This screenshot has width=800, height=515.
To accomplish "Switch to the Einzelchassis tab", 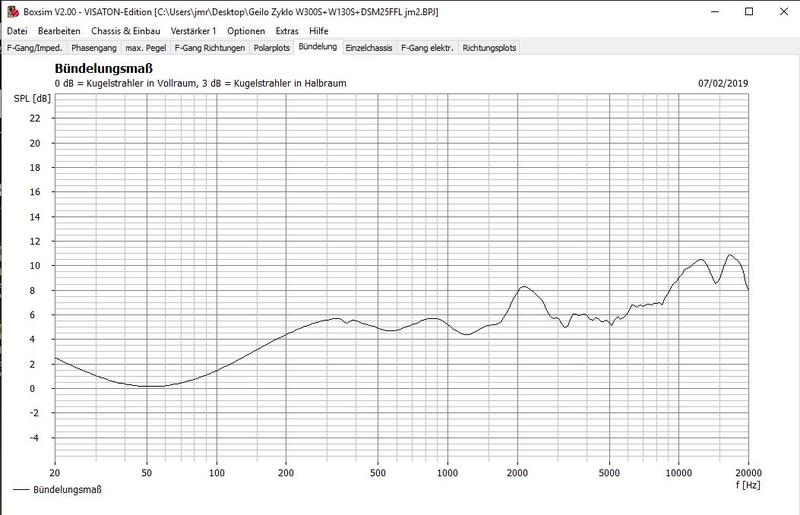I will click(x=369, y=47).
